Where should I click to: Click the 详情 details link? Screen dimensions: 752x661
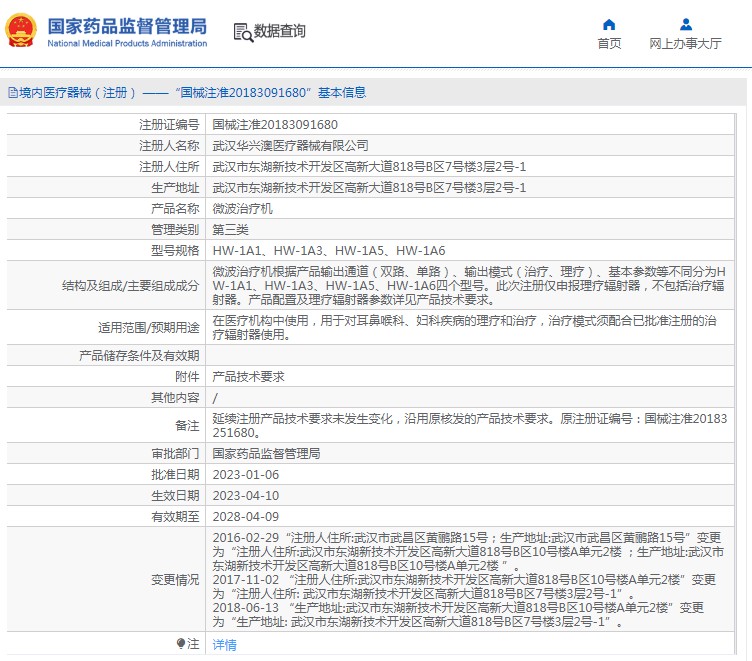(x=224, y=644)
